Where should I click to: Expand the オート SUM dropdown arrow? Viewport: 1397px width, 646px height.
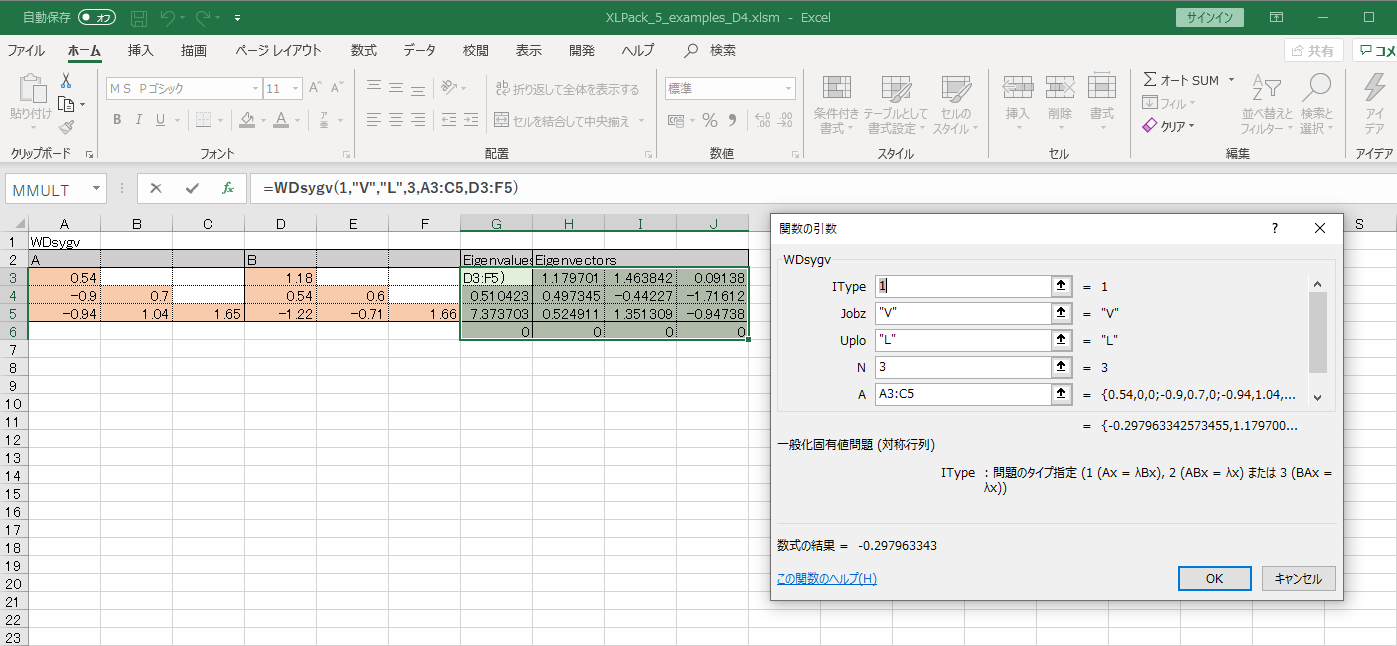click(x=1231, y=80)
